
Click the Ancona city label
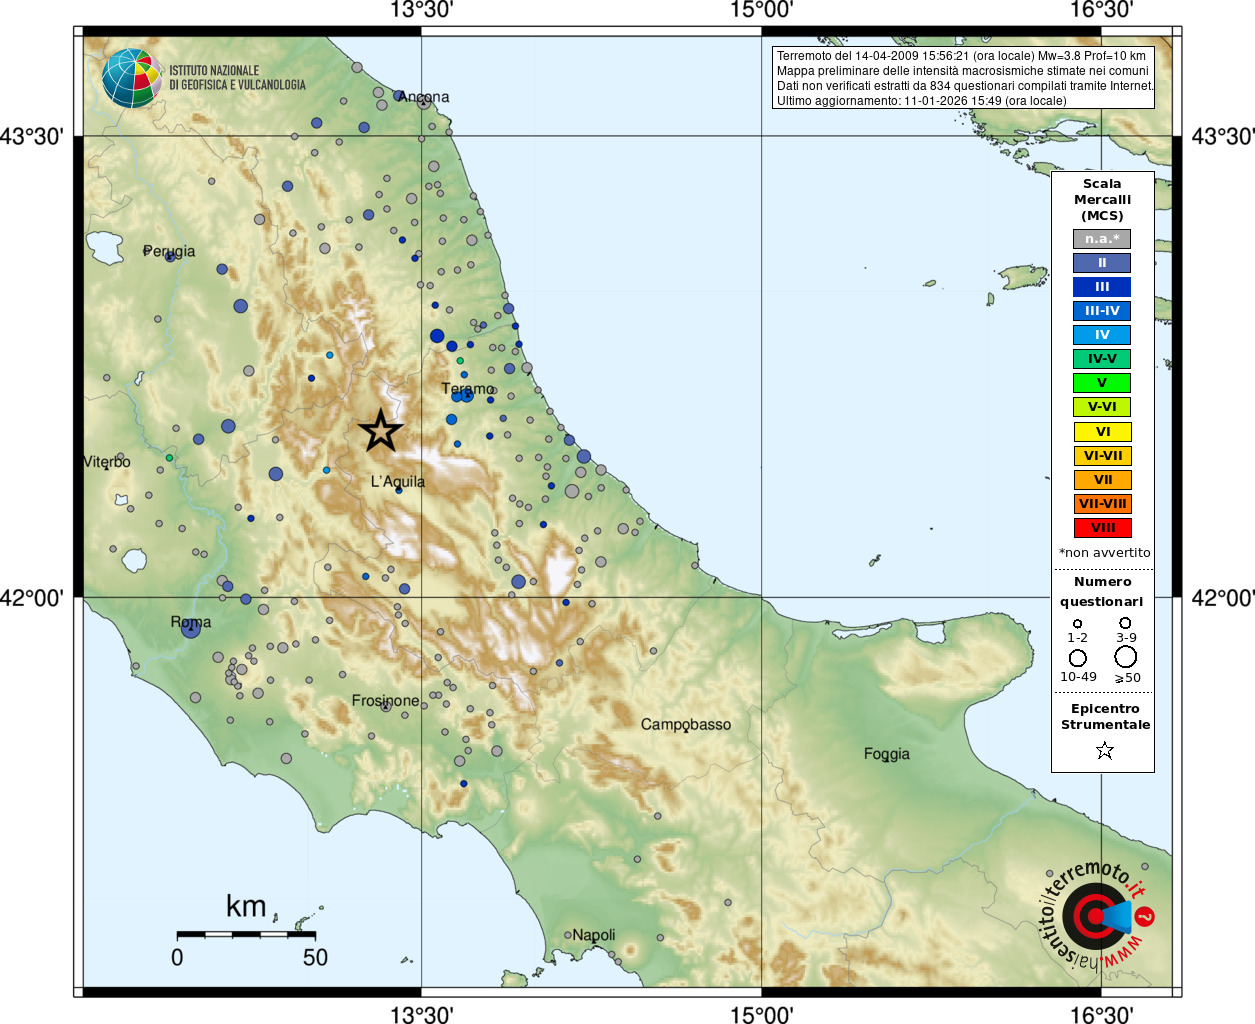(424, 97)
